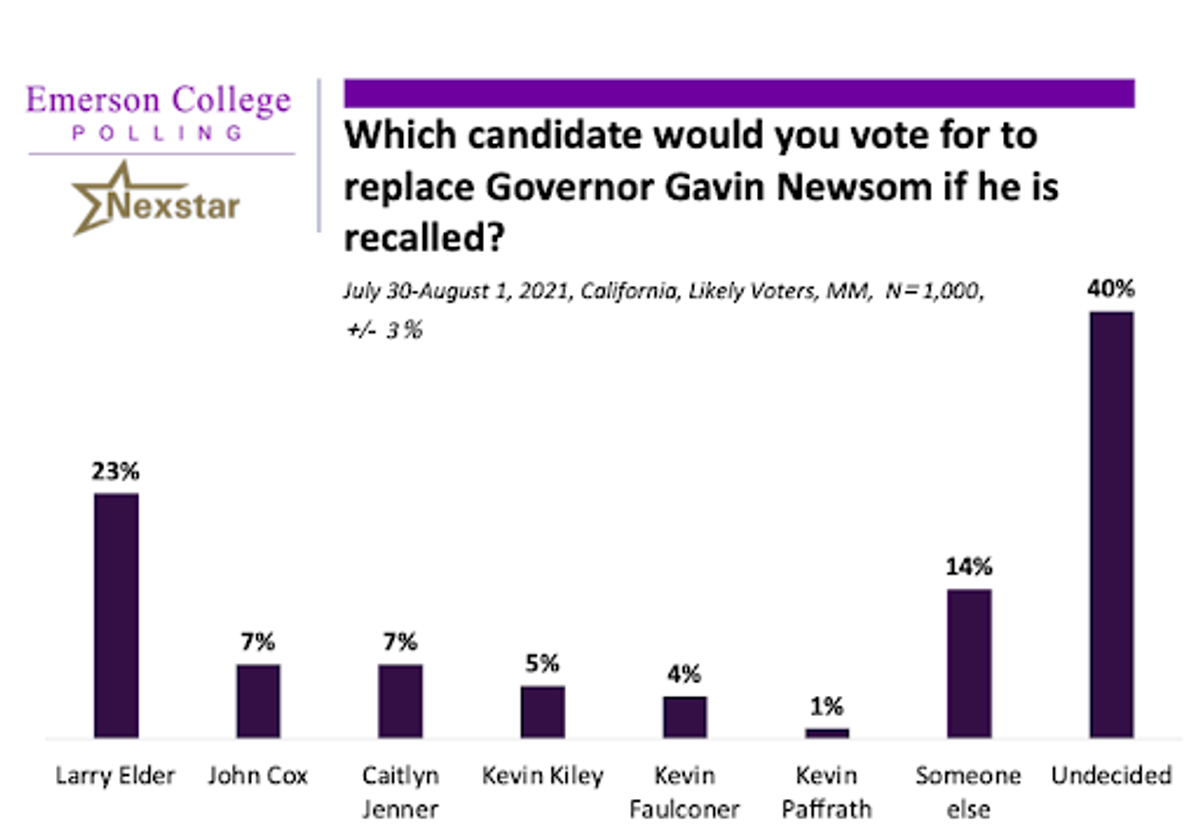Image resolution: width=1200 pixels, height=830 pixels.
Task: Click the chart title about replacing Newsom
Action: click(x=700, y=187)
